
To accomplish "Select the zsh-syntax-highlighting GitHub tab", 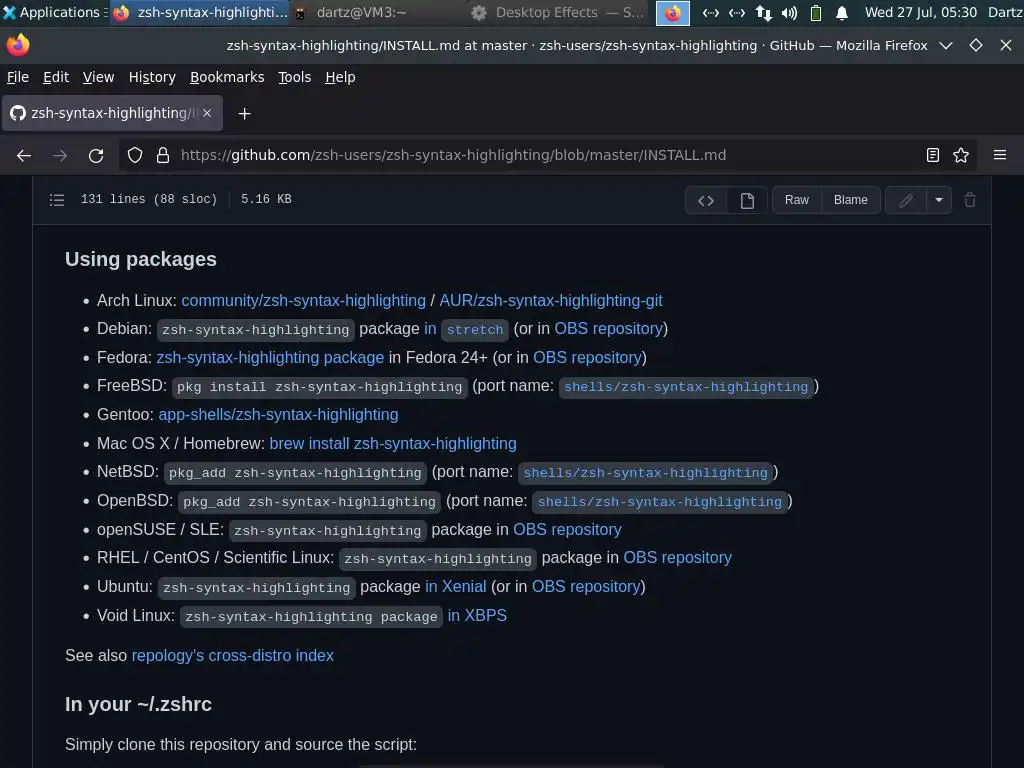I will tap(112, 113).
